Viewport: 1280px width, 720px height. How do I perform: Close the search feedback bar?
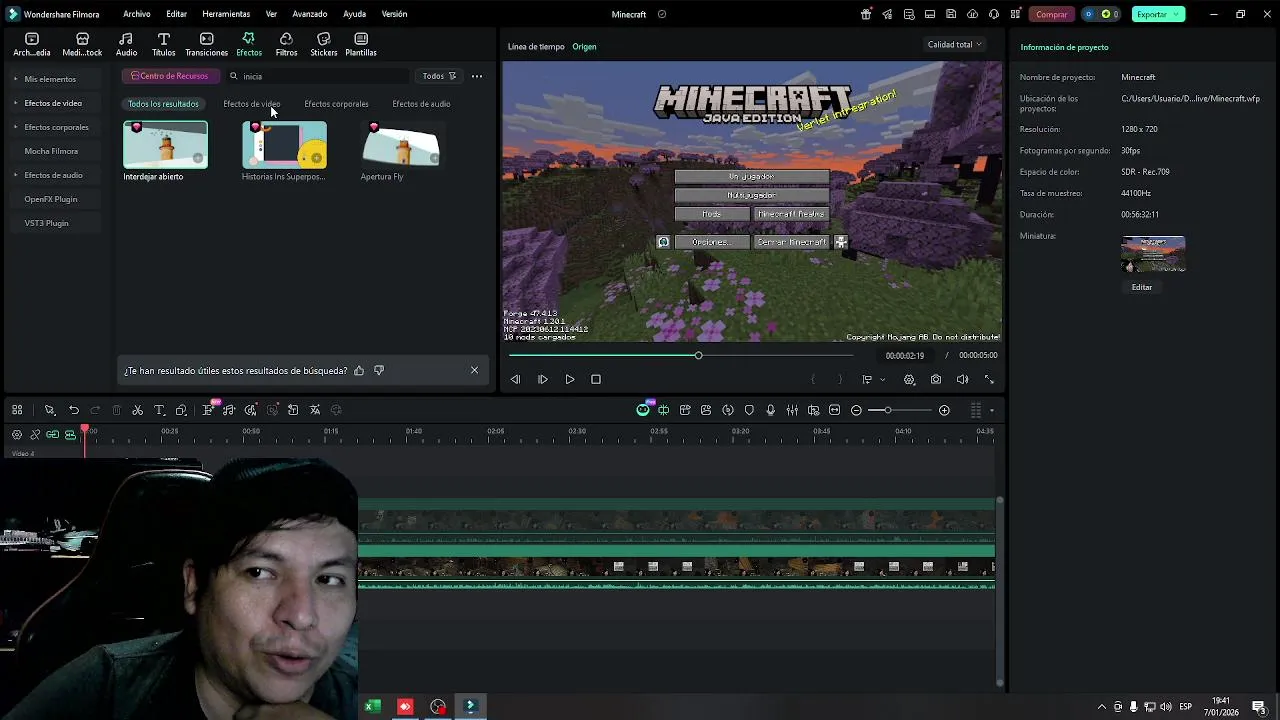point(474,370)
